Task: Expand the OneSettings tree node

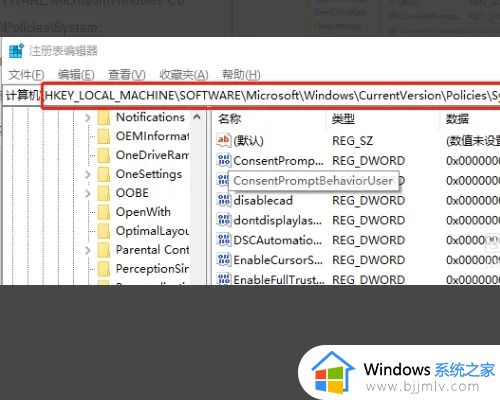Action: click(88, 174)
